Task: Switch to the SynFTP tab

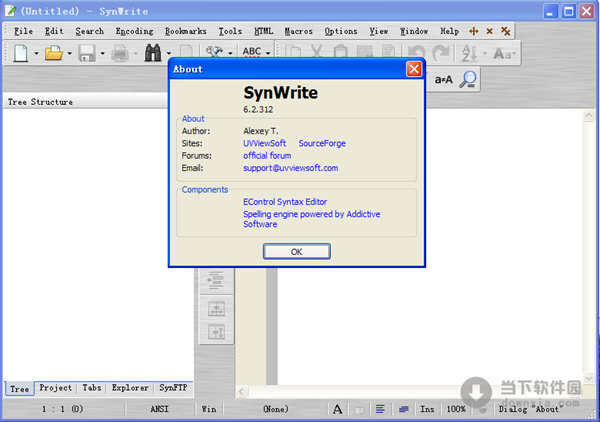Action: click(x=173, y=388)
